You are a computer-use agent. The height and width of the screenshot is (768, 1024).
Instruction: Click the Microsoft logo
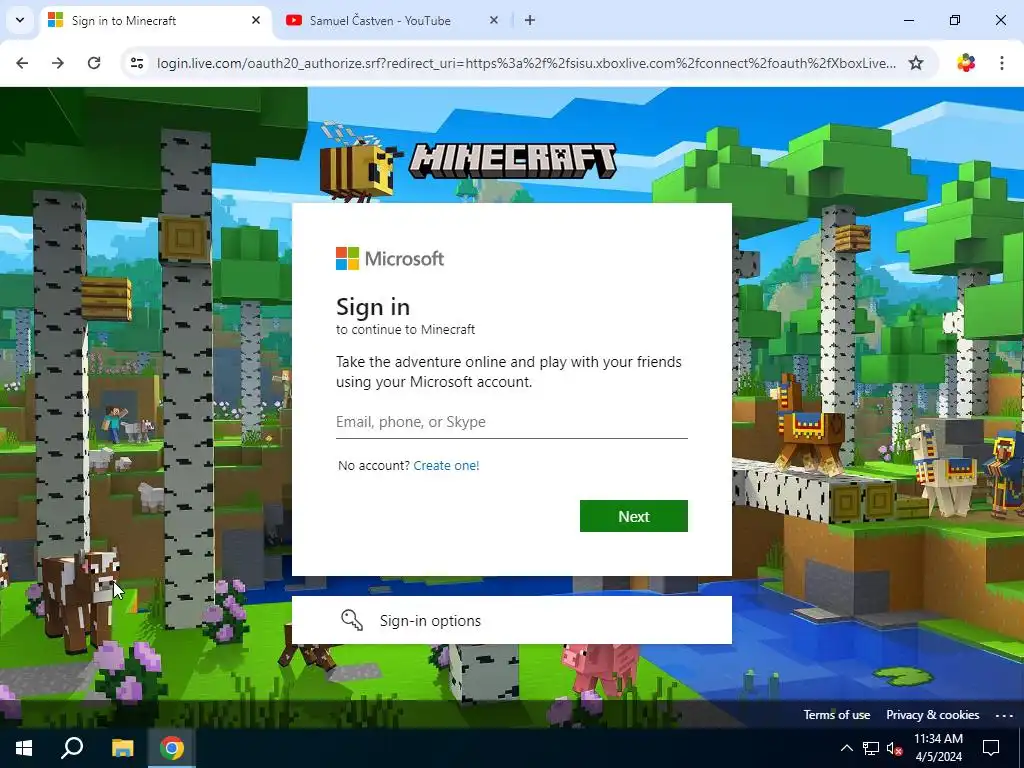point(390,259)
